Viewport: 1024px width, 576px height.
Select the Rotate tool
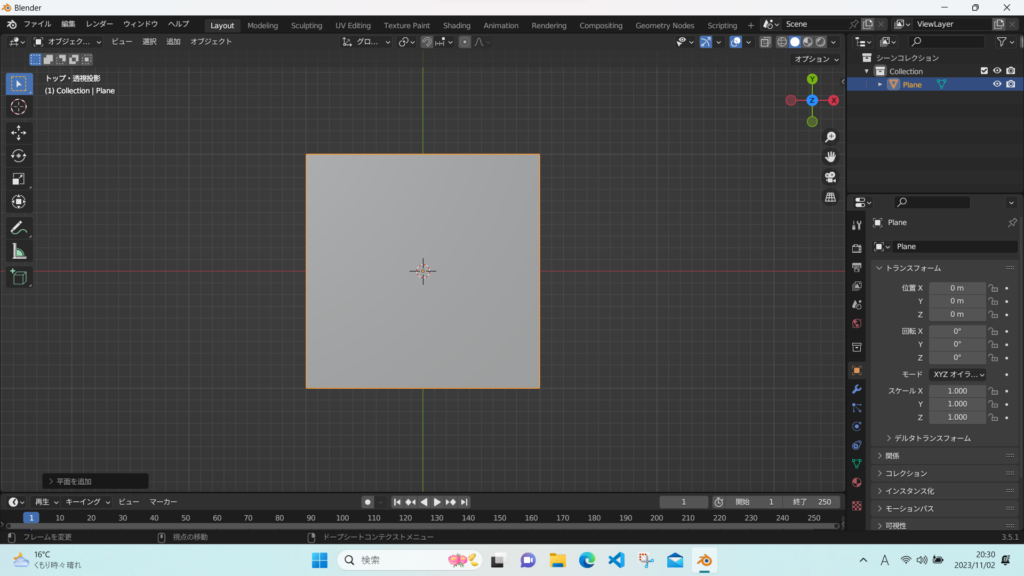19,155
